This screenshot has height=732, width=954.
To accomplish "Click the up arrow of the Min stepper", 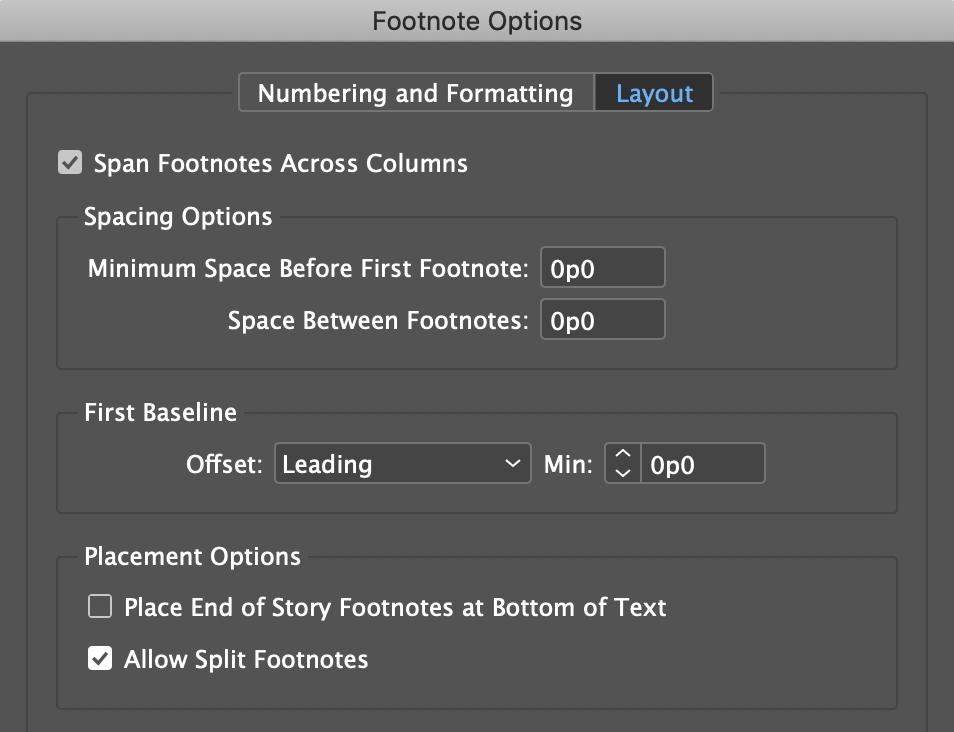I will click(621, 456).
